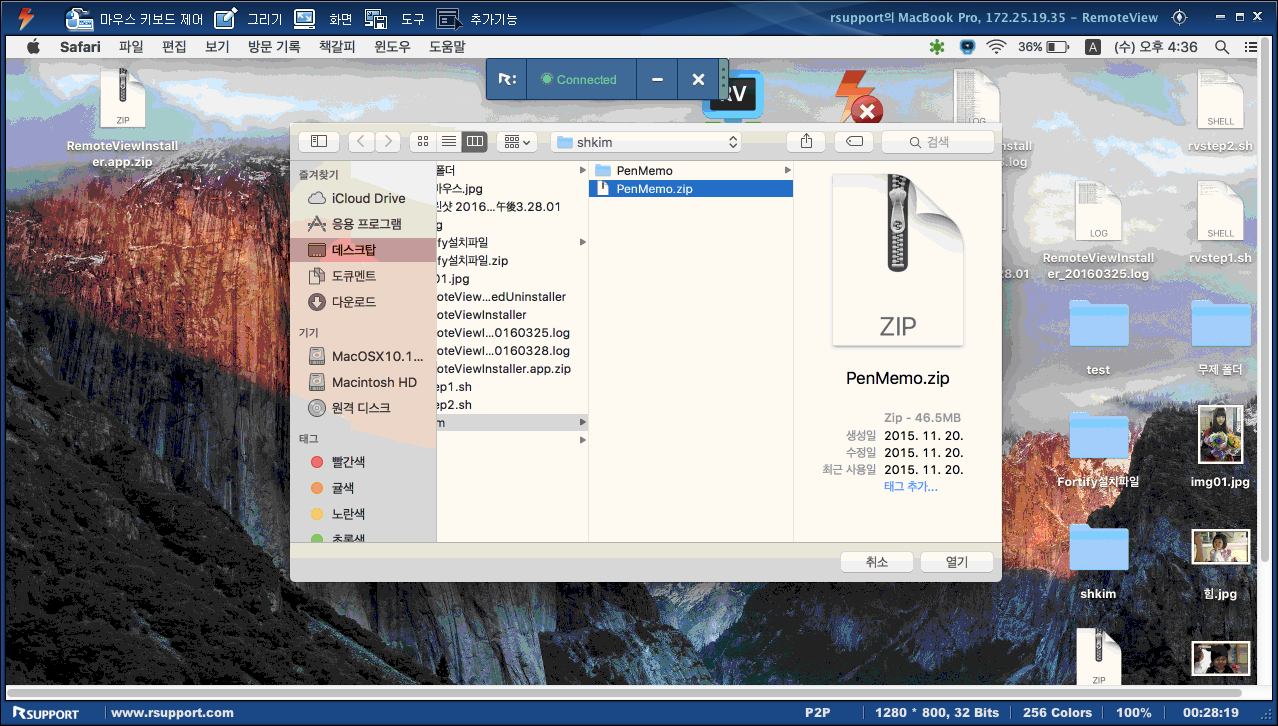This screenshot has height=726, width=1278.
Task: Open the 책갈피 menu
Action: (x=337, y=47)
